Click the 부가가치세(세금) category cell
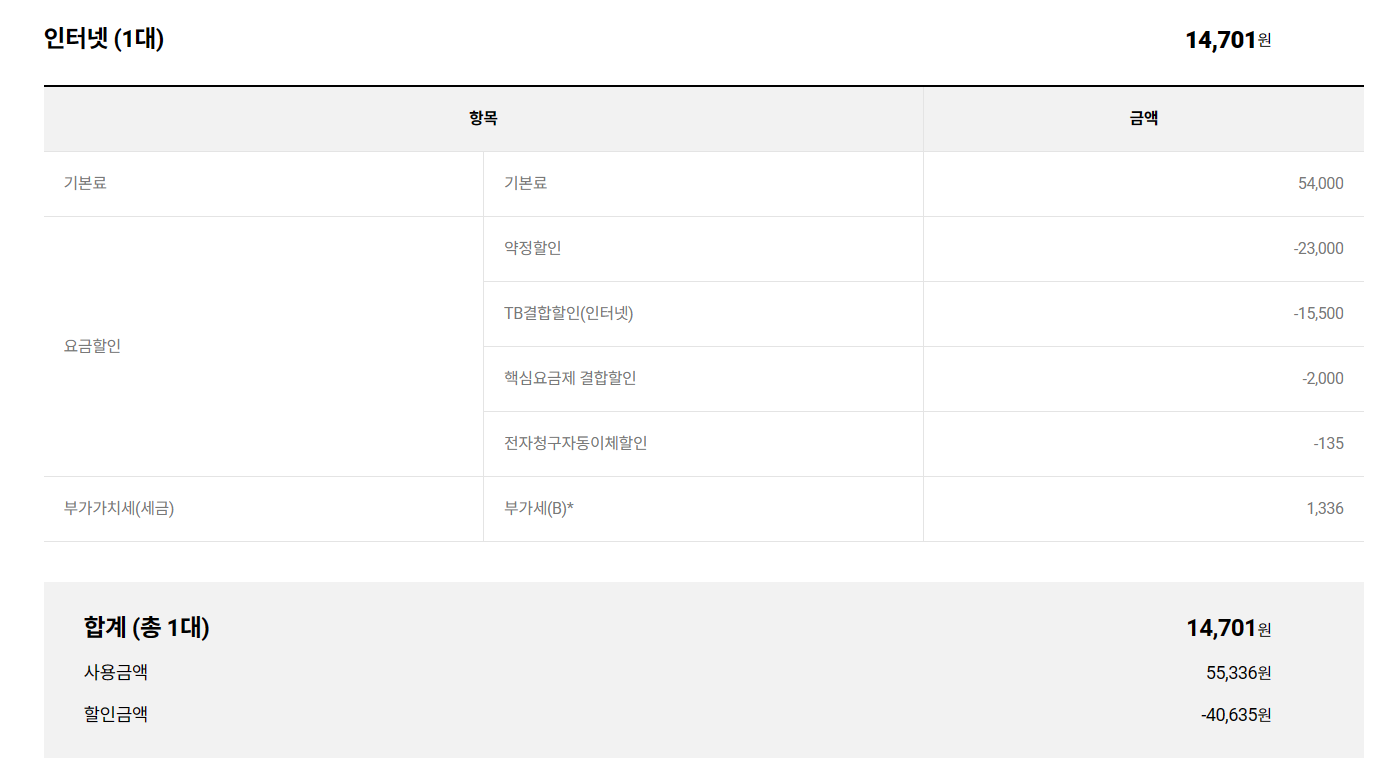 click(119, 508)
